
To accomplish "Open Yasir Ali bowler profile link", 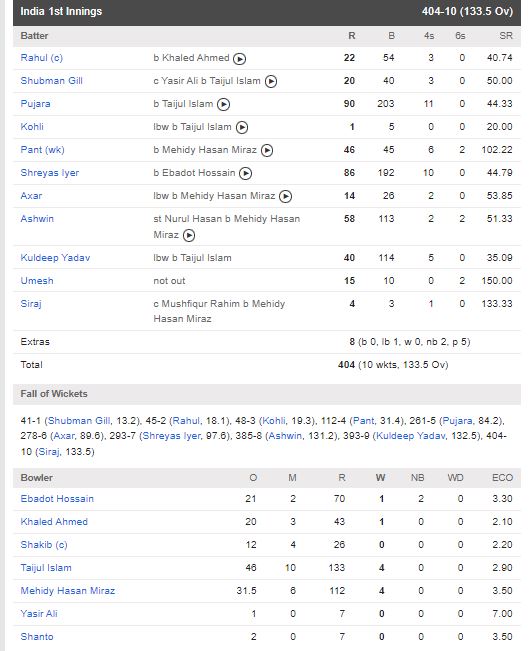I will pos(39,614).
